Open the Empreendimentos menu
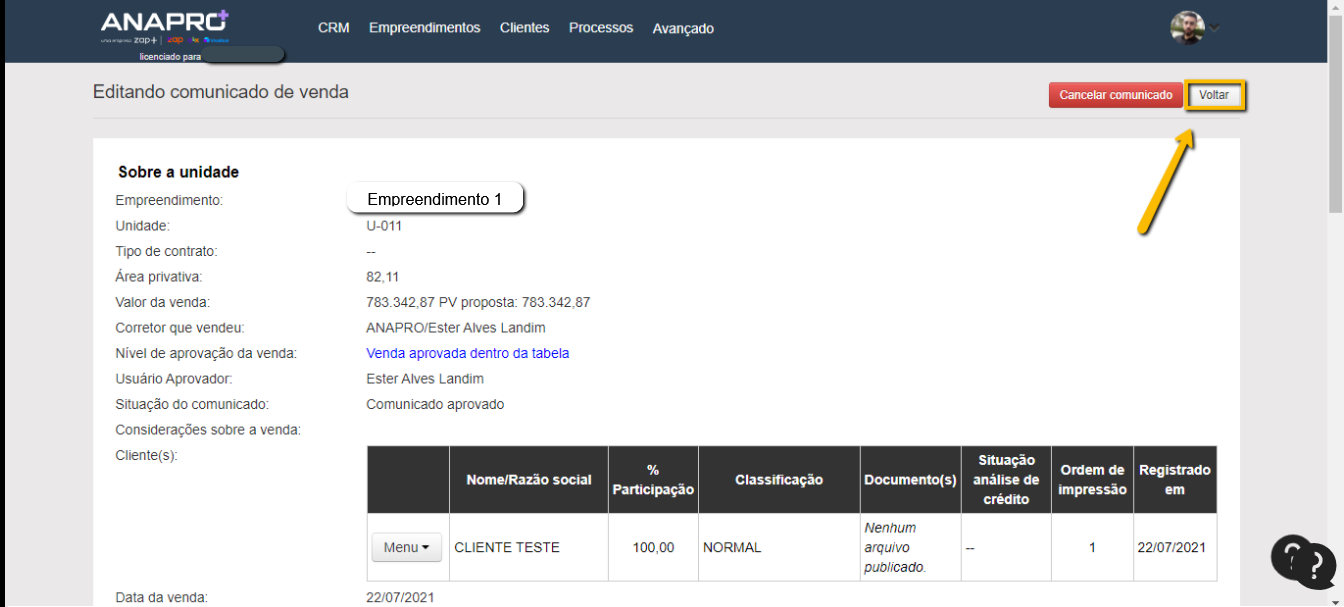Screen dimensions: 1344x607 (x=424, y=28)
